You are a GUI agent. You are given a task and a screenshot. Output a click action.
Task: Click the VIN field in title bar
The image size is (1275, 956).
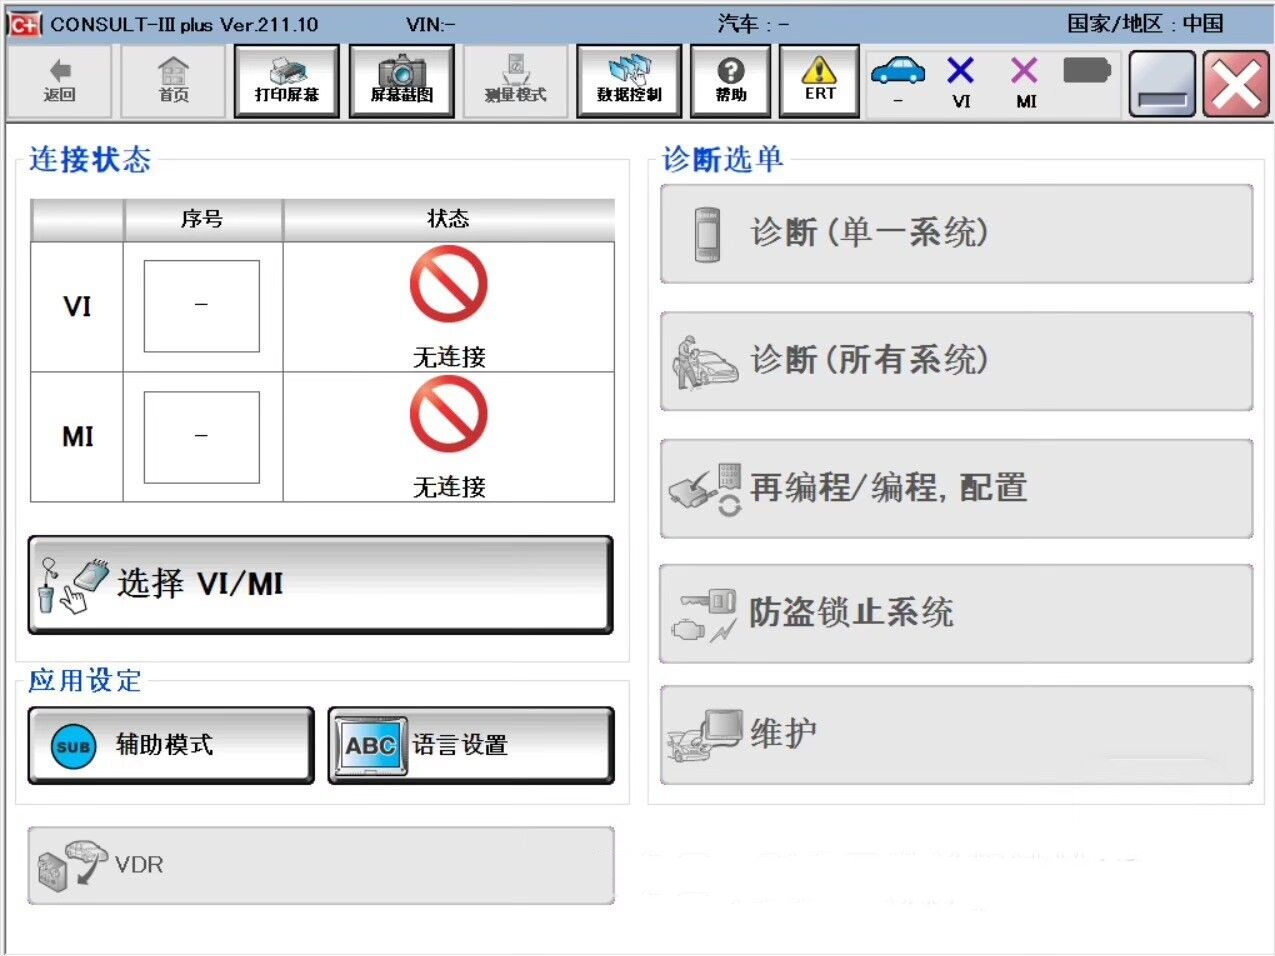[431, 24]
